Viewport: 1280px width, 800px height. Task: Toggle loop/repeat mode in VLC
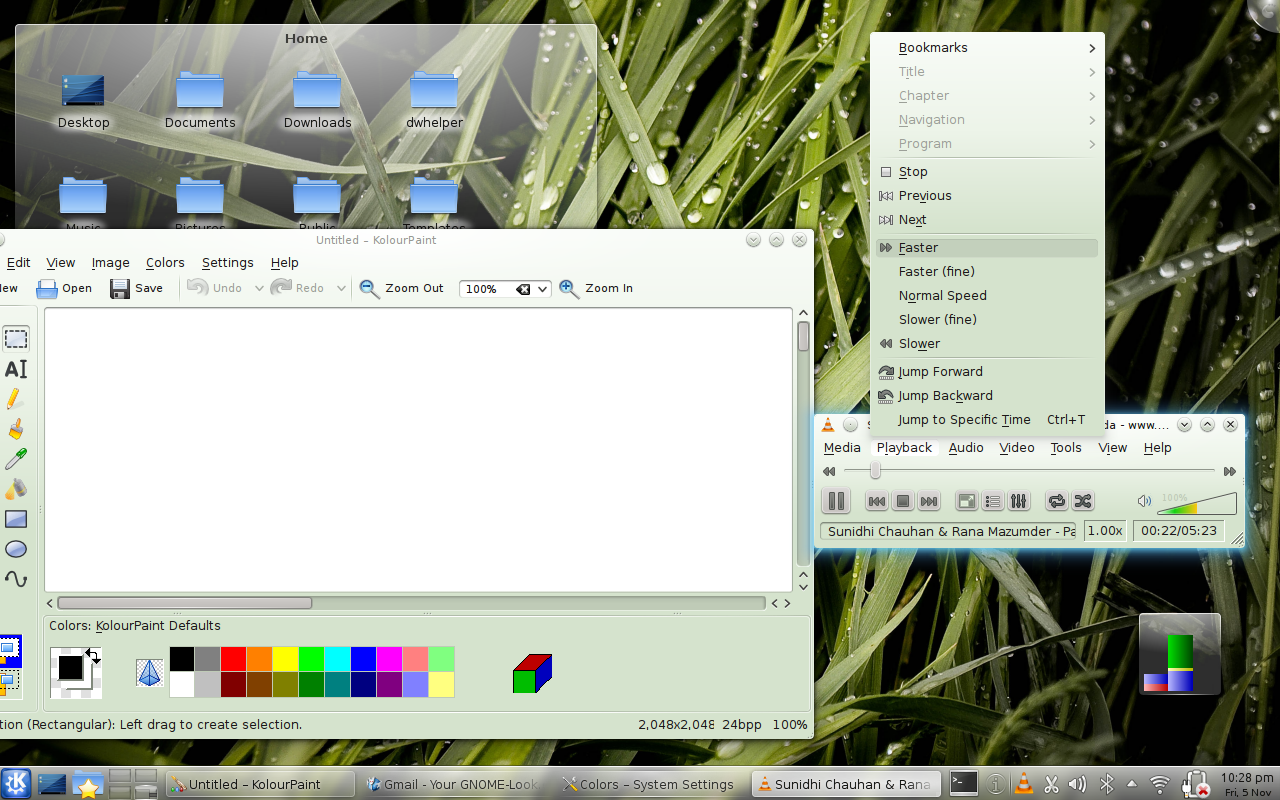1056,501
